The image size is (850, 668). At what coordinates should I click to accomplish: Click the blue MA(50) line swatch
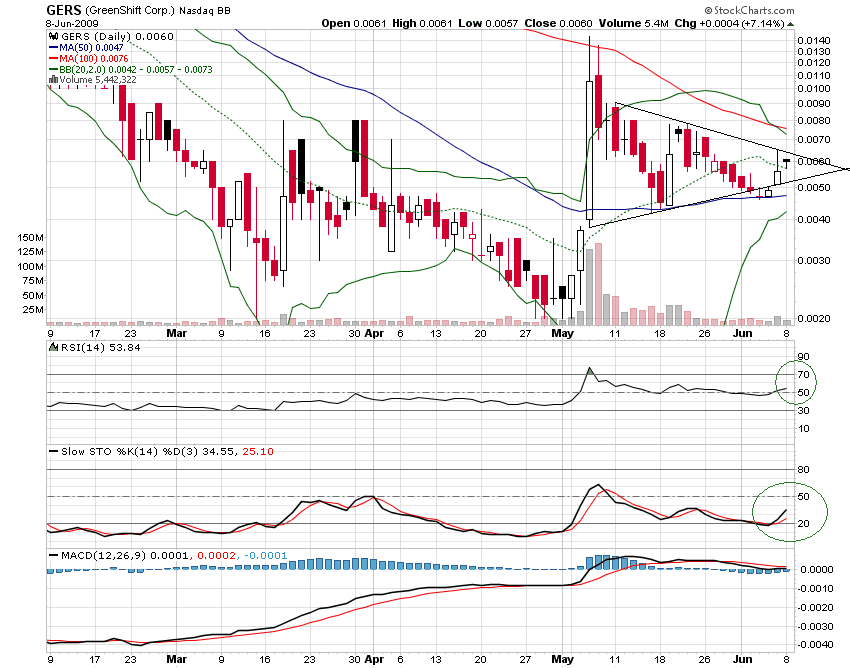53,48
